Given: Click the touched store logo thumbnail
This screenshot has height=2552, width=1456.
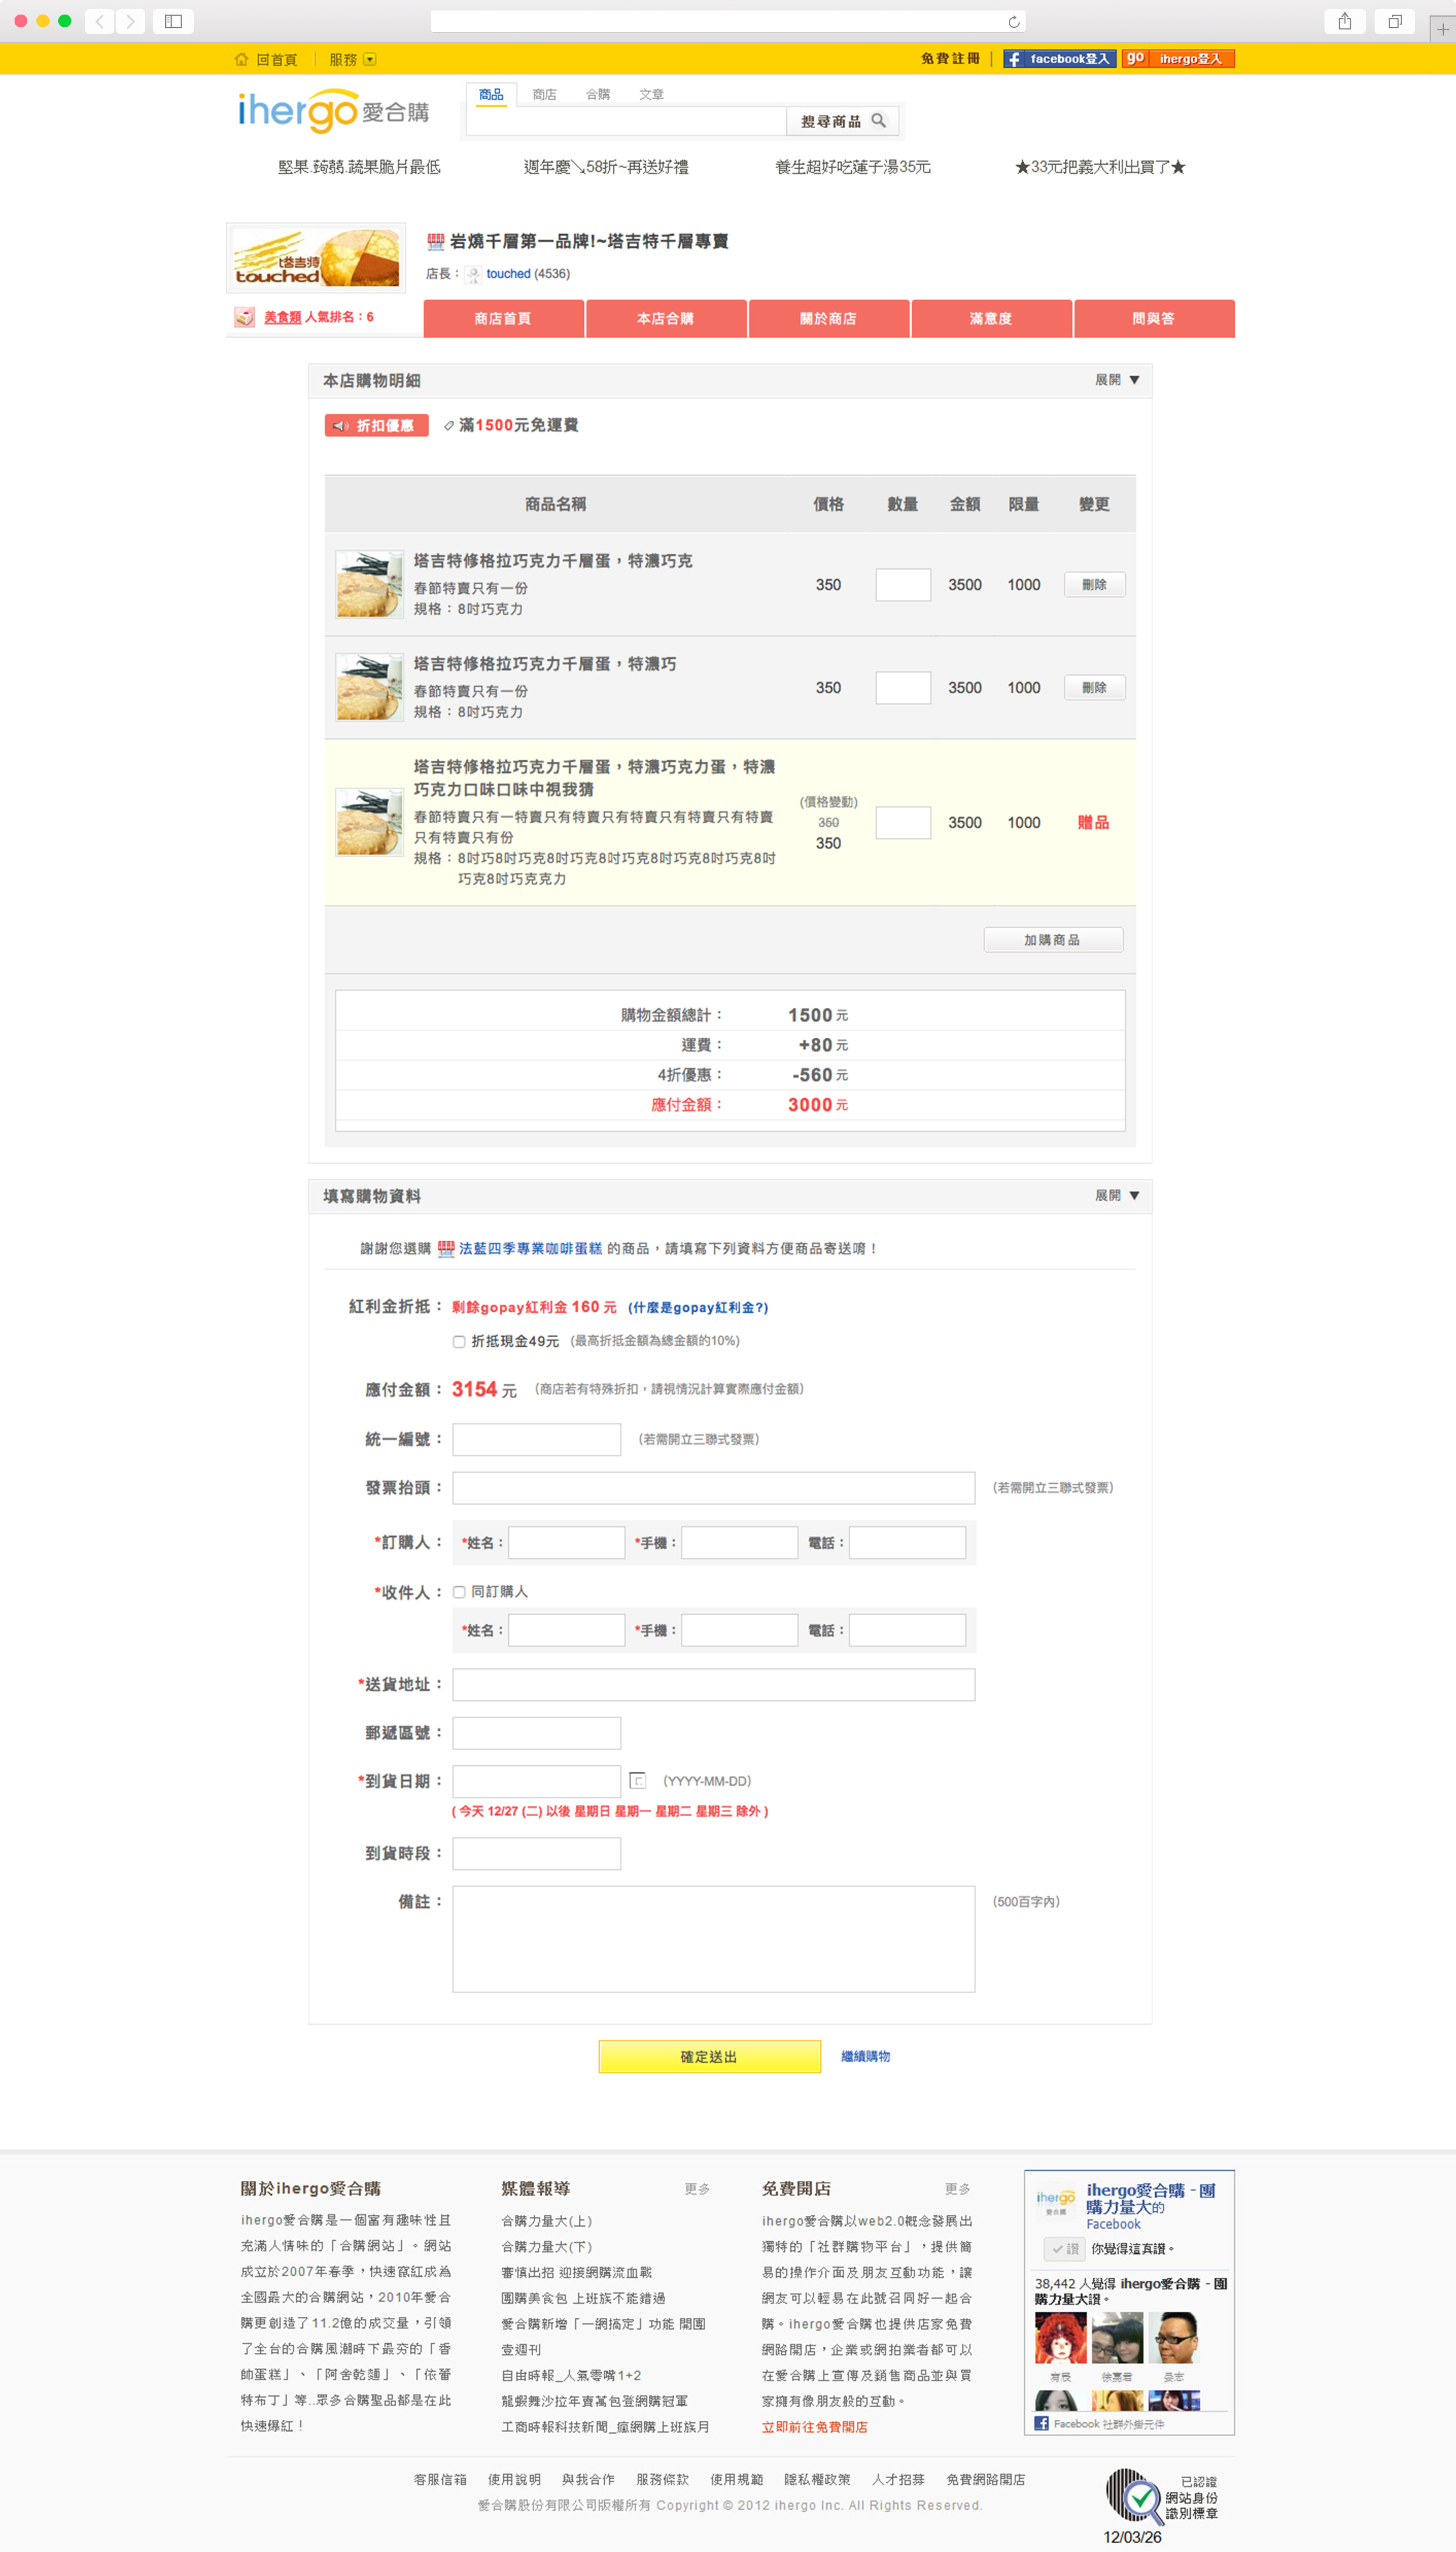Looking at the screenshot, I should pyautogui.click(x=316, y=258).
